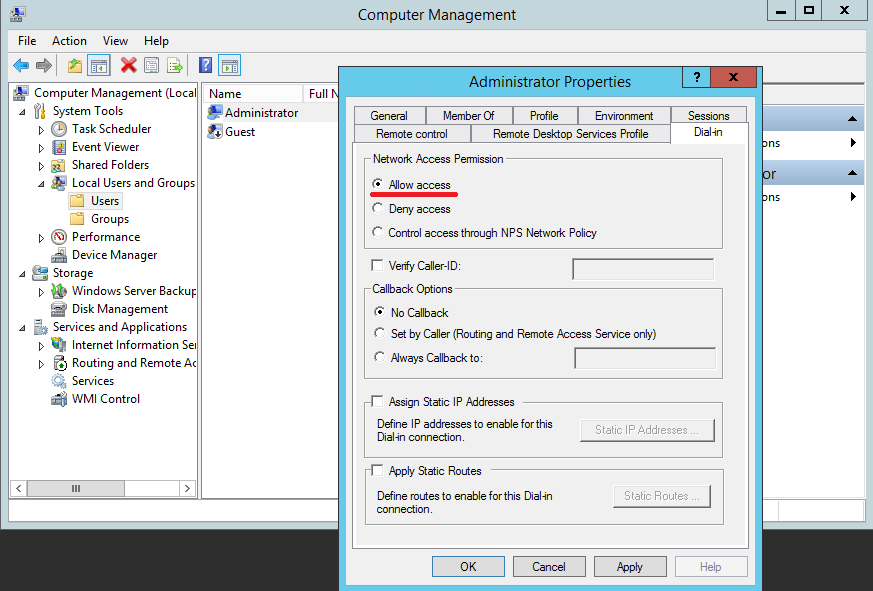The image size is (873, 591).
Task: Select the Guest user account icon
Action: coord(214,132)
